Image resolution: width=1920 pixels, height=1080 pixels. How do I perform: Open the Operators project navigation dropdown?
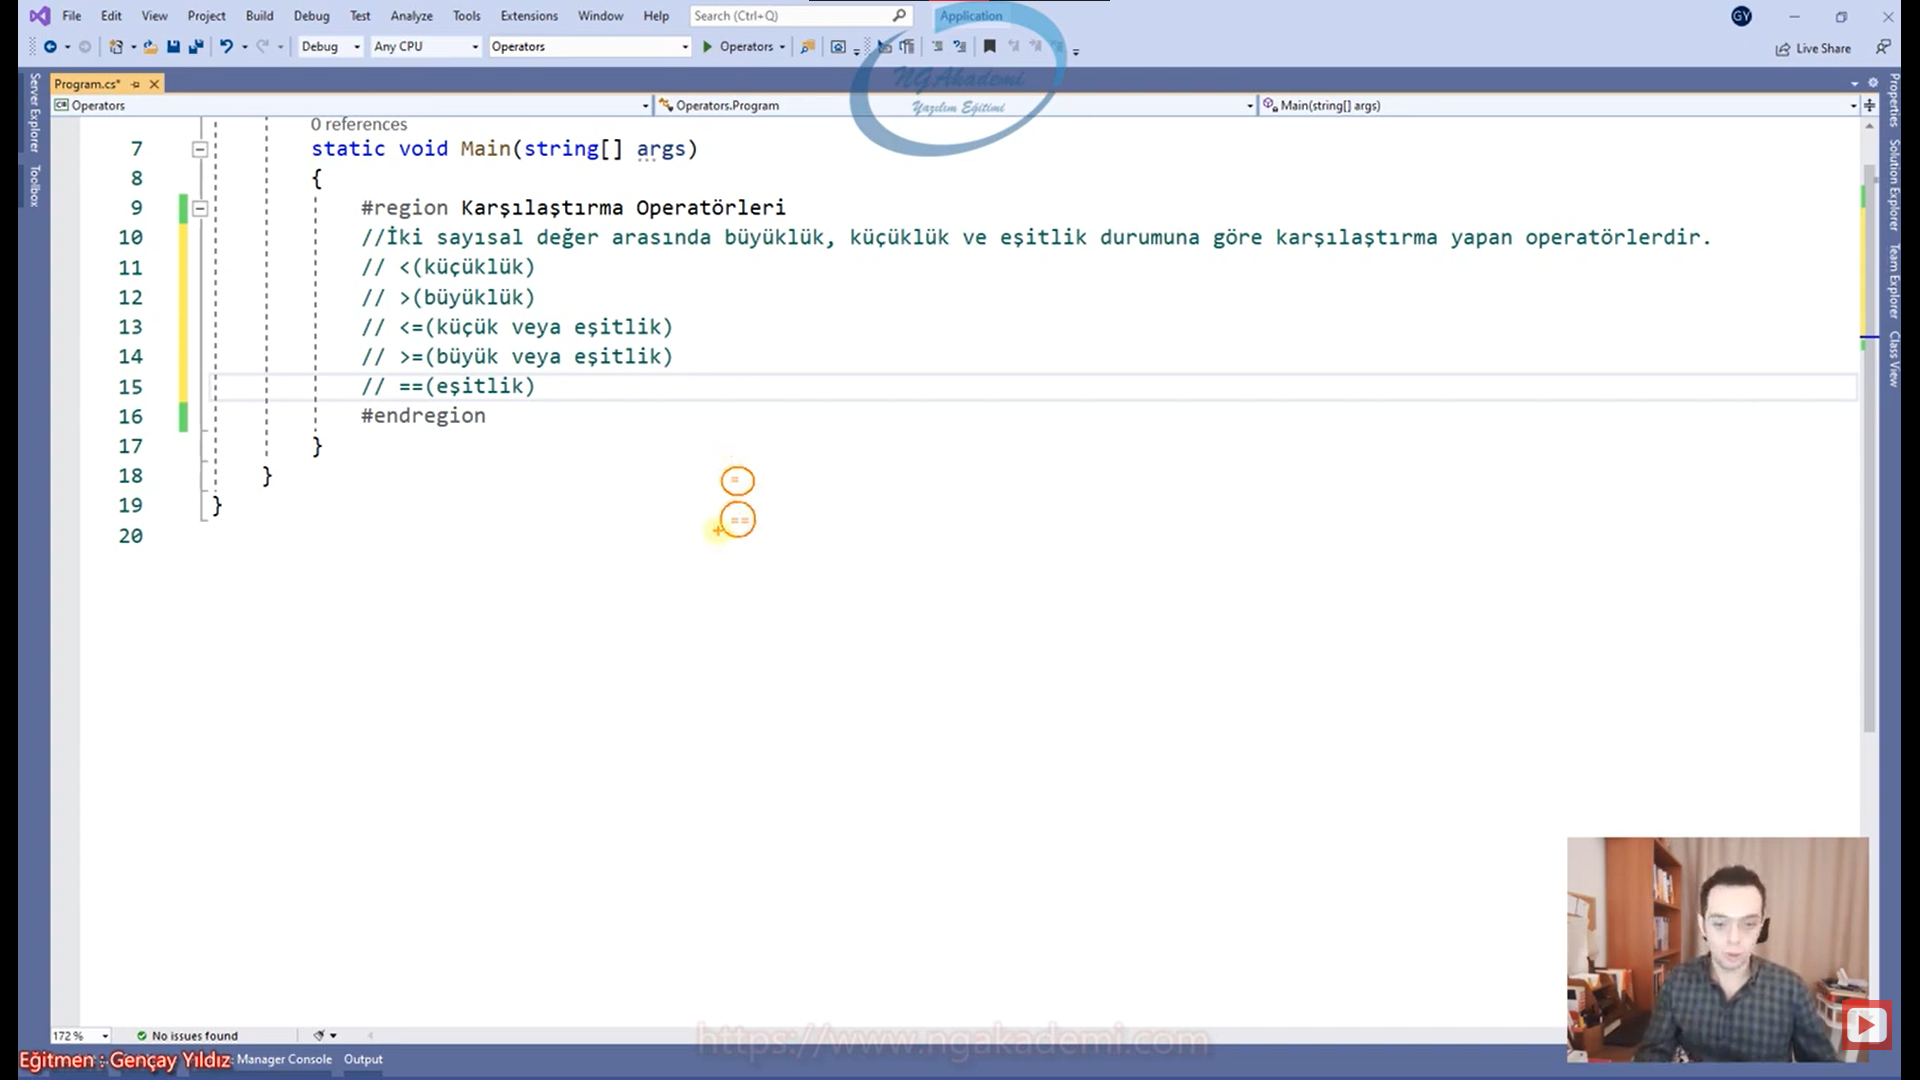point(352,105)
